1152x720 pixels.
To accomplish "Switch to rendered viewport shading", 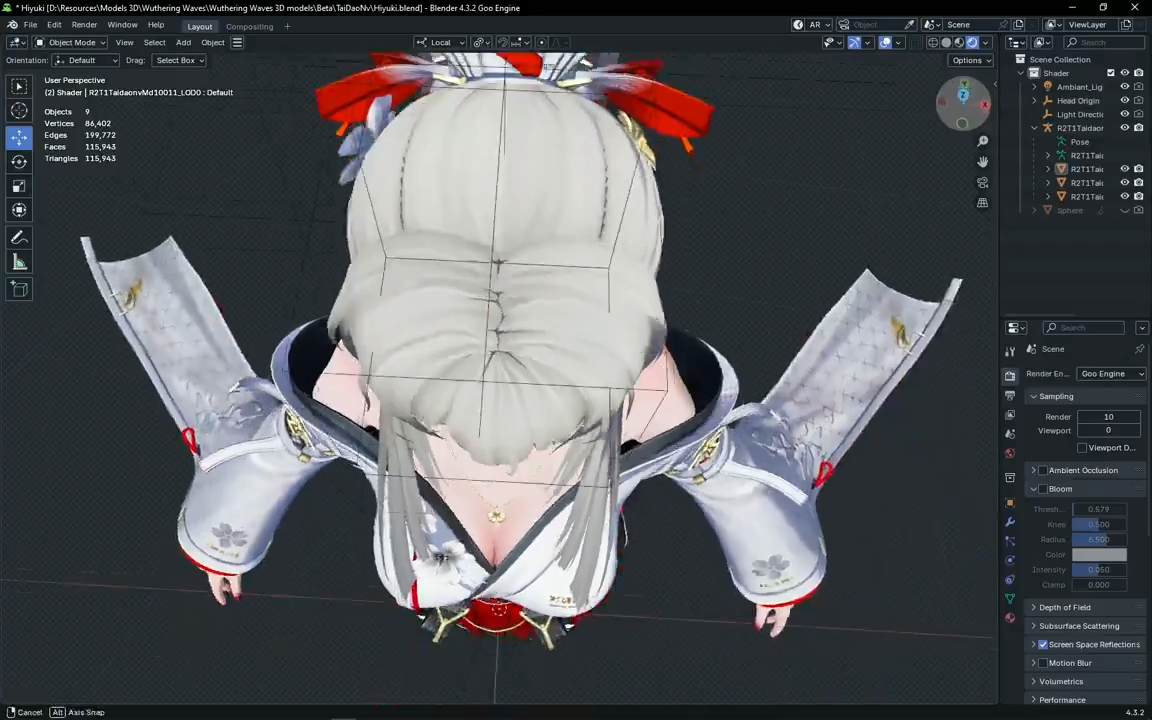I will (x=972, y=43).
